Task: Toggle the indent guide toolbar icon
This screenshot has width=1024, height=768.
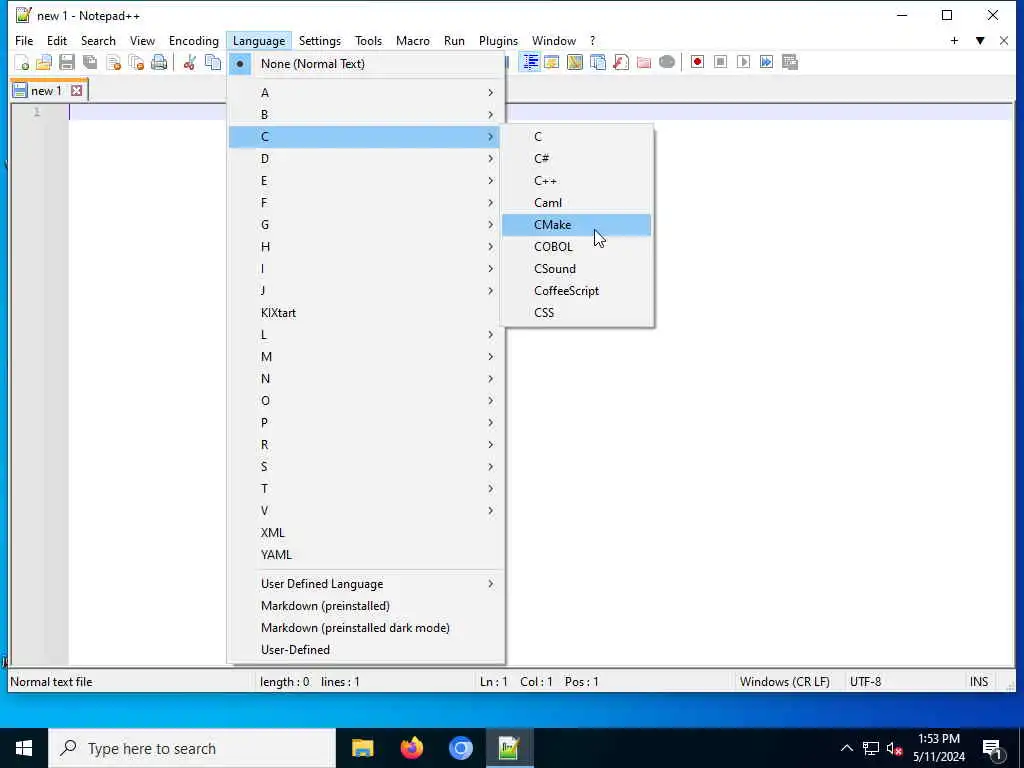Action: click(x=530, y=63)
